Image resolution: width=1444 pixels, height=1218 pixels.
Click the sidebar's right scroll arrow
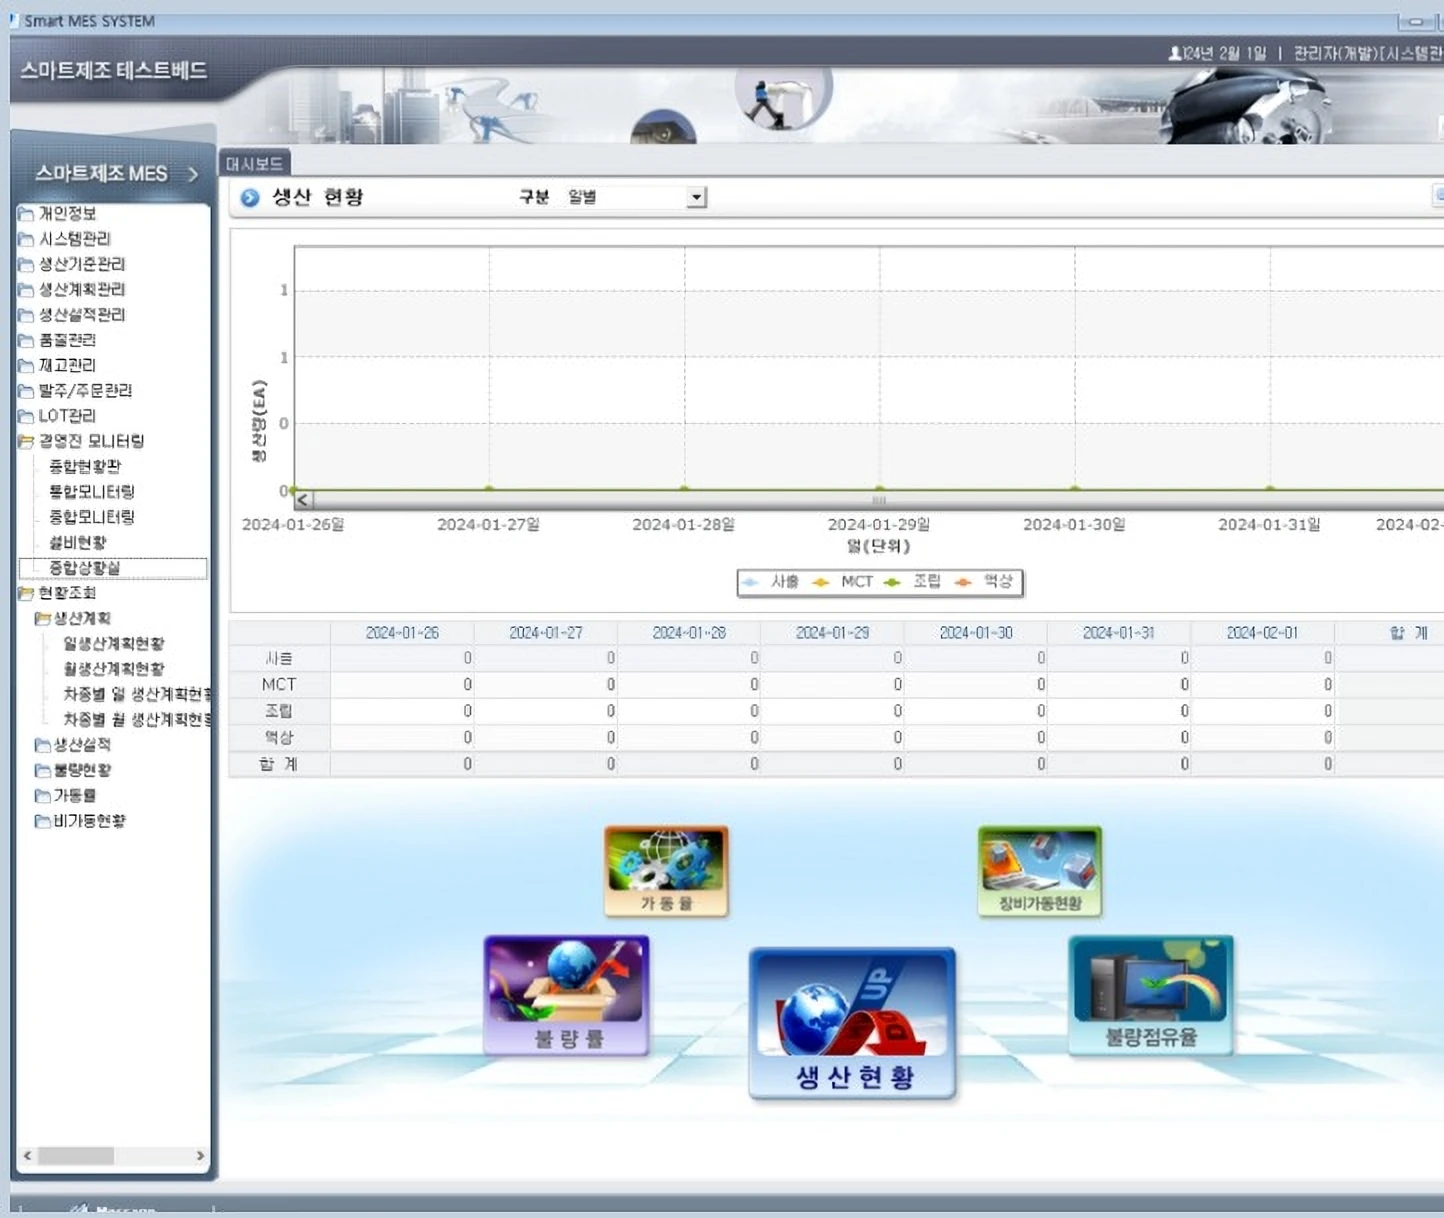pyautogui.click(x=200, y=1156)
